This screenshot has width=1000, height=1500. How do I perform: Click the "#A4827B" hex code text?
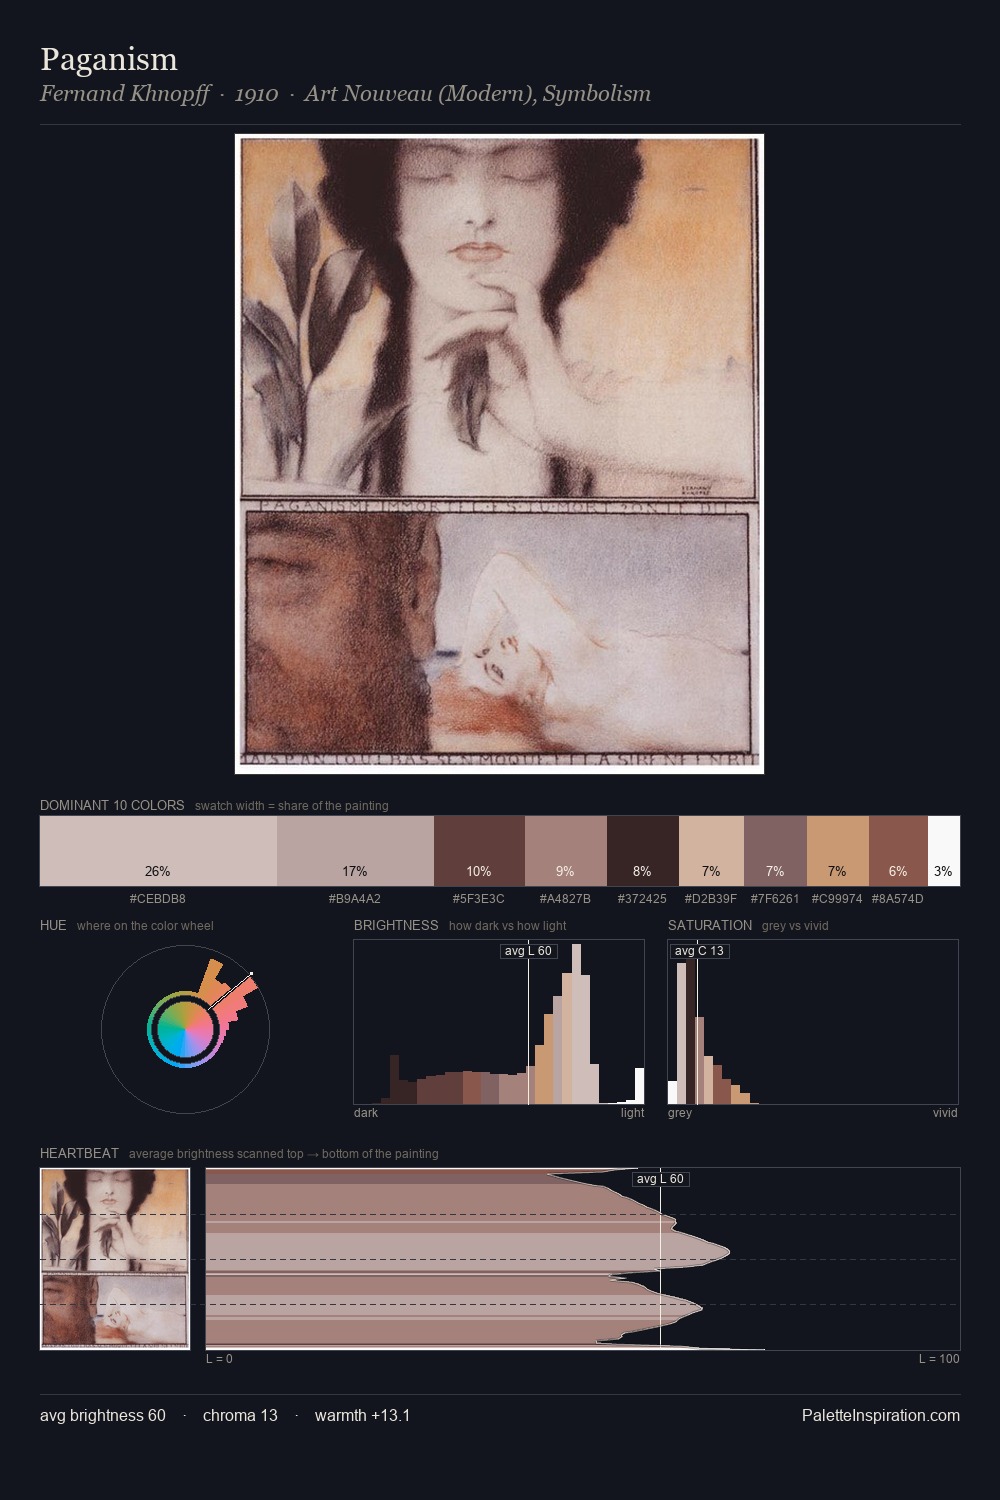point(565,899)
